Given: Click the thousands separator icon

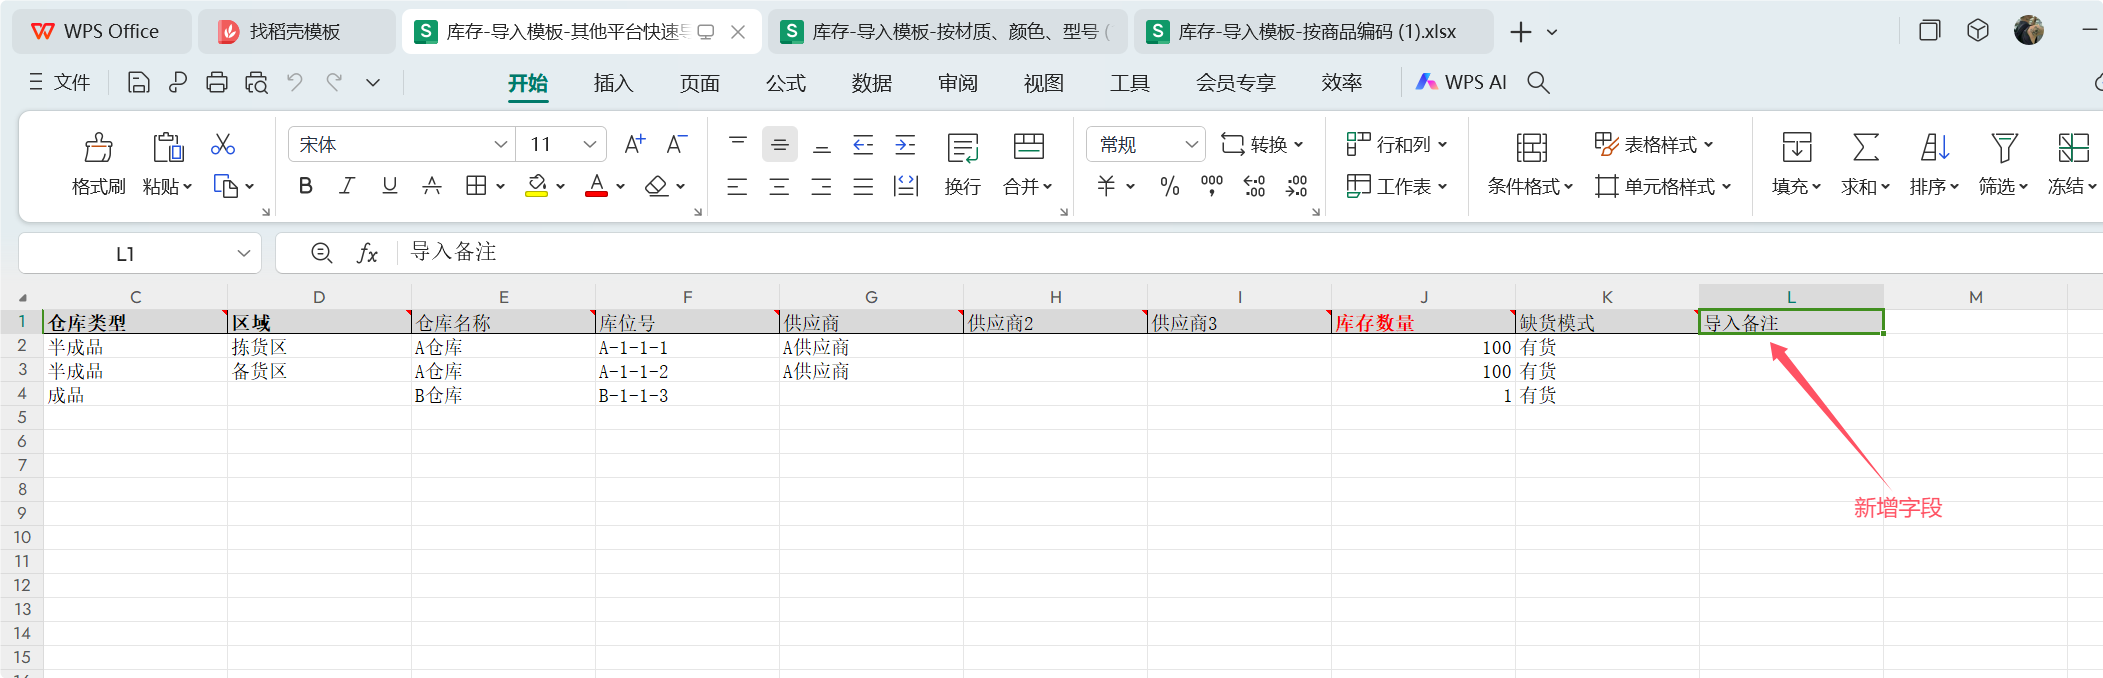Looking at the screenshot, I should point(1212,186).
